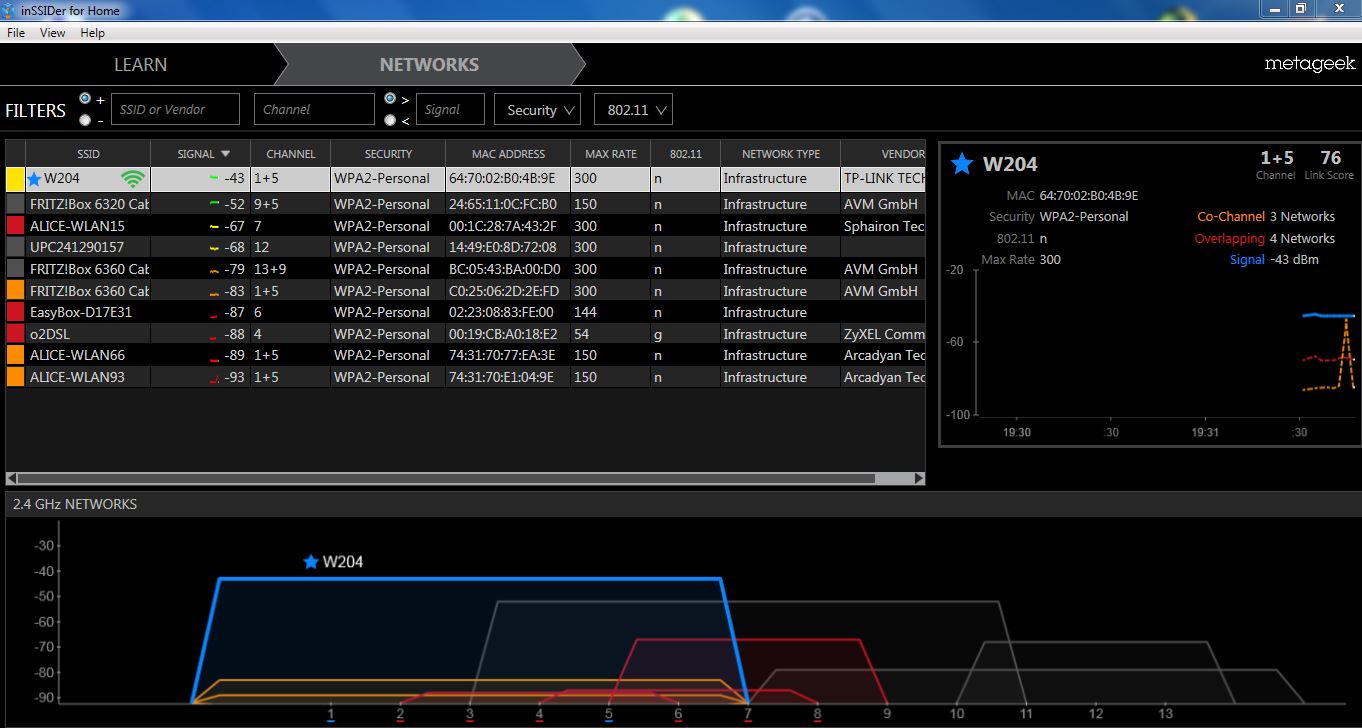Sort by NETWORK TYPE column header
The height and width of the screenshot is (728, 1362).
[781, 154]
